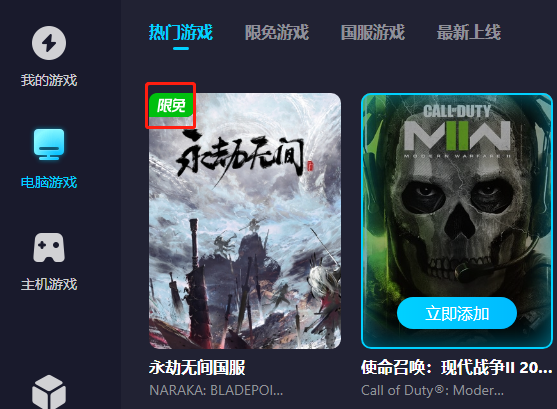
Task: Click the NARAKA: BLADEPOI... subtitle text
Action: tap(216, 391)
